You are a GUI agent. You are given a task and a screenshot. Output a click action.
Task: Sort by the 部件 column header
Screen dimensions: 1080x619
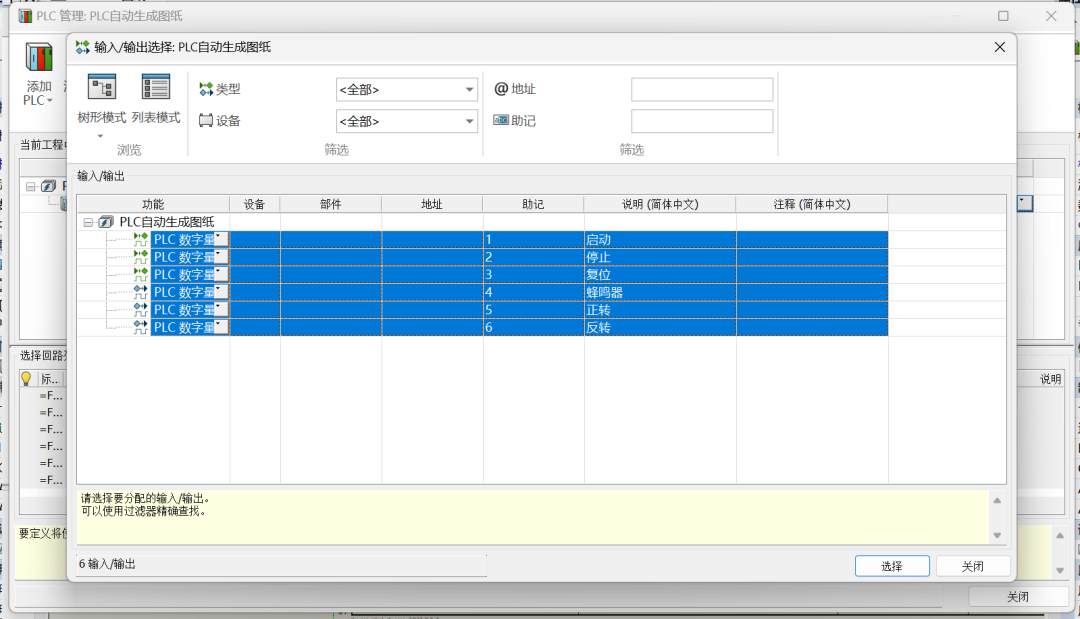(x=331, y=204)
